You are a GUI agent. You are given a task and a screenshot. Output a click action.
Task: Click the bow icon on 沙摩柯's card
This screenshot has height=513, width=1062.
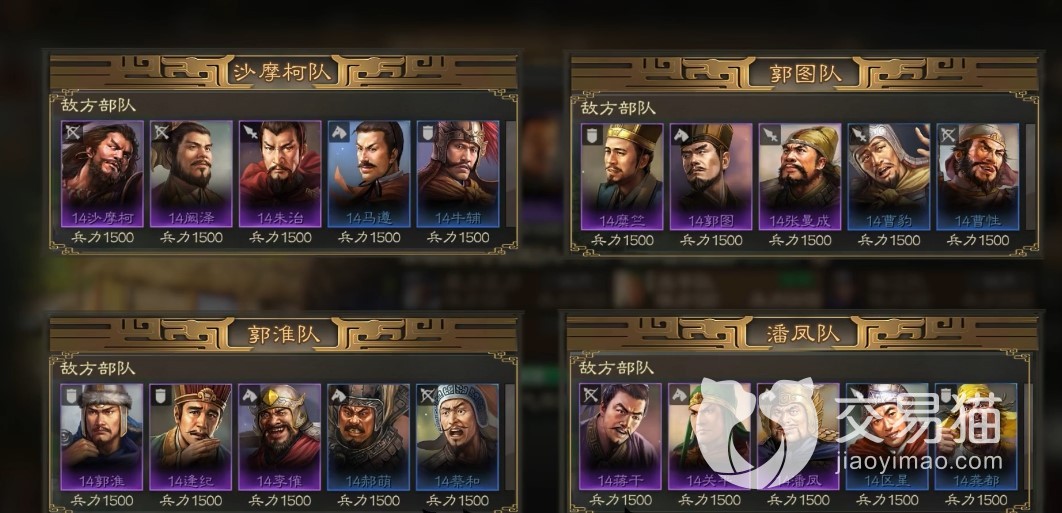(x=72, y=132)
